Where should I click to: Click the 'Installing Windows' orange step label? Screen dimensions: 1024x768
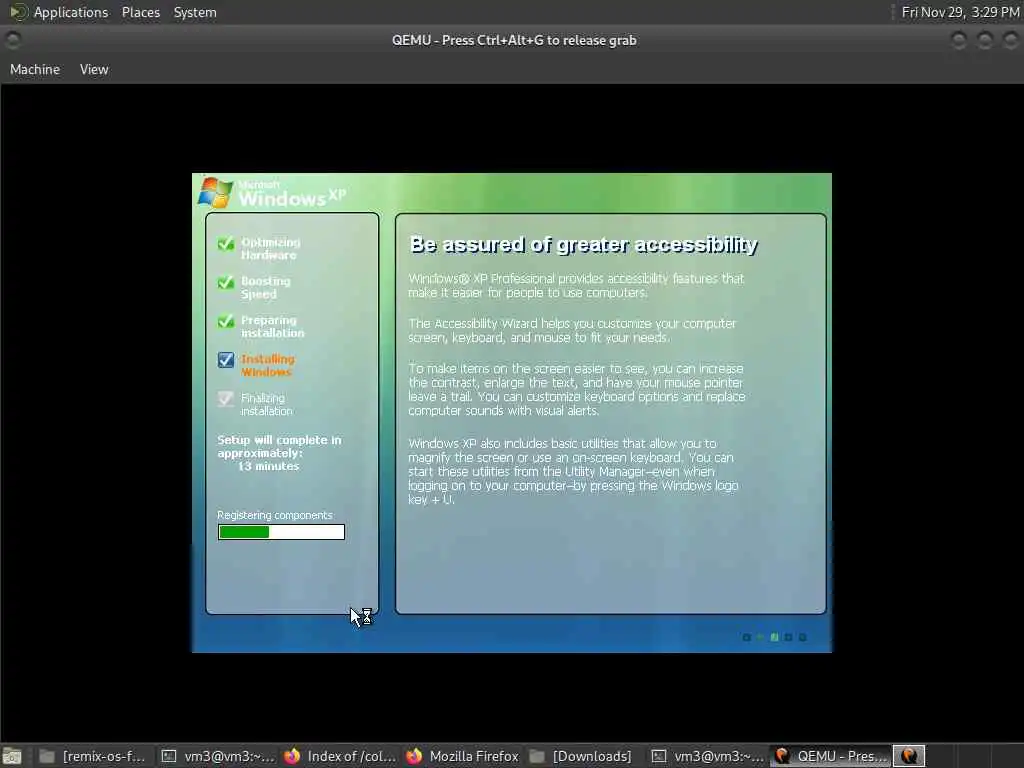point(268,365)
